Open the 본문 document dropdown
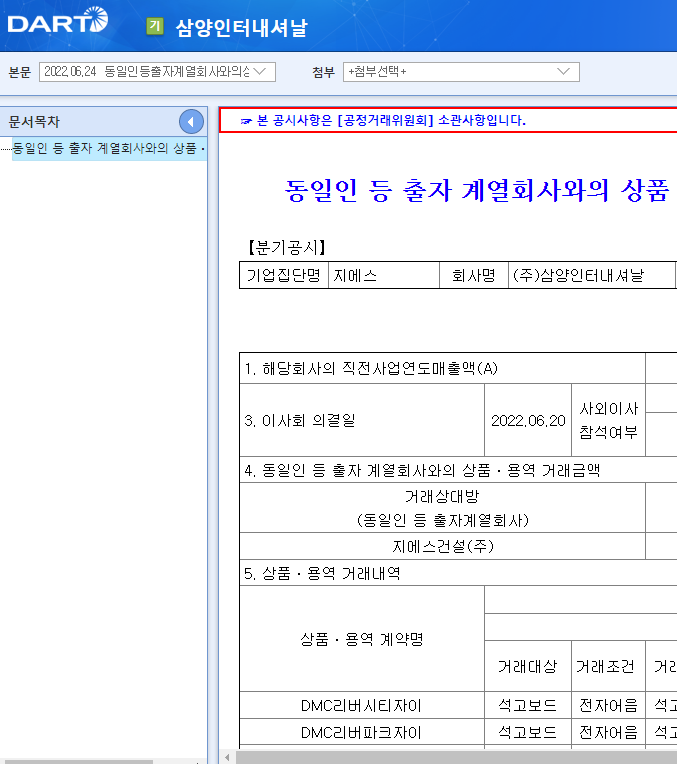 click(157, 72)
